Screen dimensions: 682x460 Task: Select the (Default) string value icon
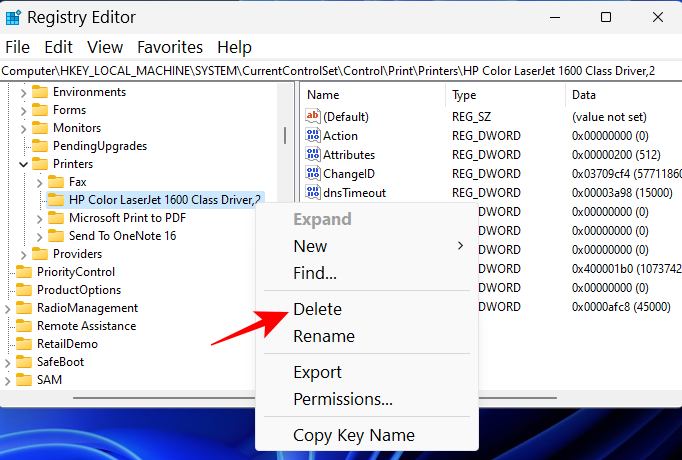point(312,117)
